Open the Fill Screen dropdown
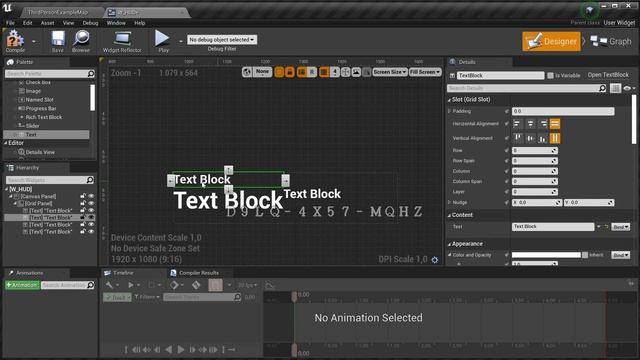 click(x=425, y=72)
